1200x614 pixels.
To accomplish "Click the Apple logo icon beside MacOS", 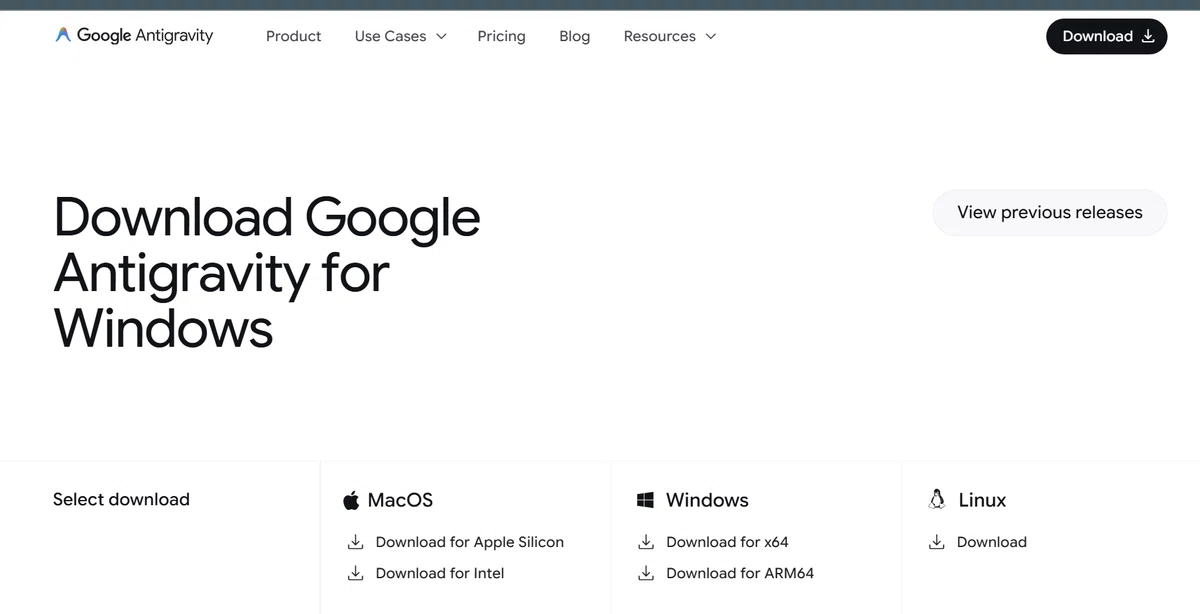I will (351, 500).
